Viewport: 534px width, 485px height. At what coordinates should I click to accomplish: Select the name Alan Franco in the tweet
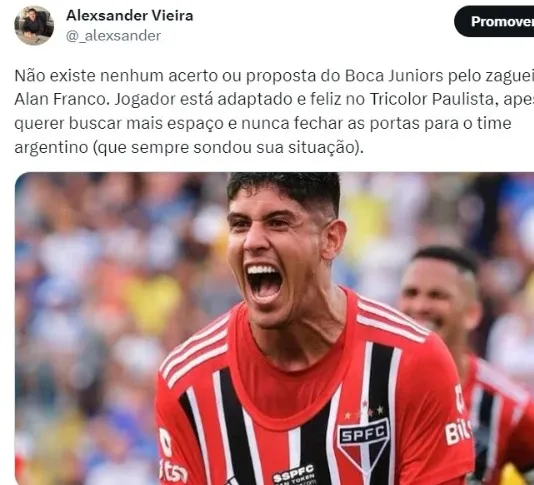[x=60, y=99]
